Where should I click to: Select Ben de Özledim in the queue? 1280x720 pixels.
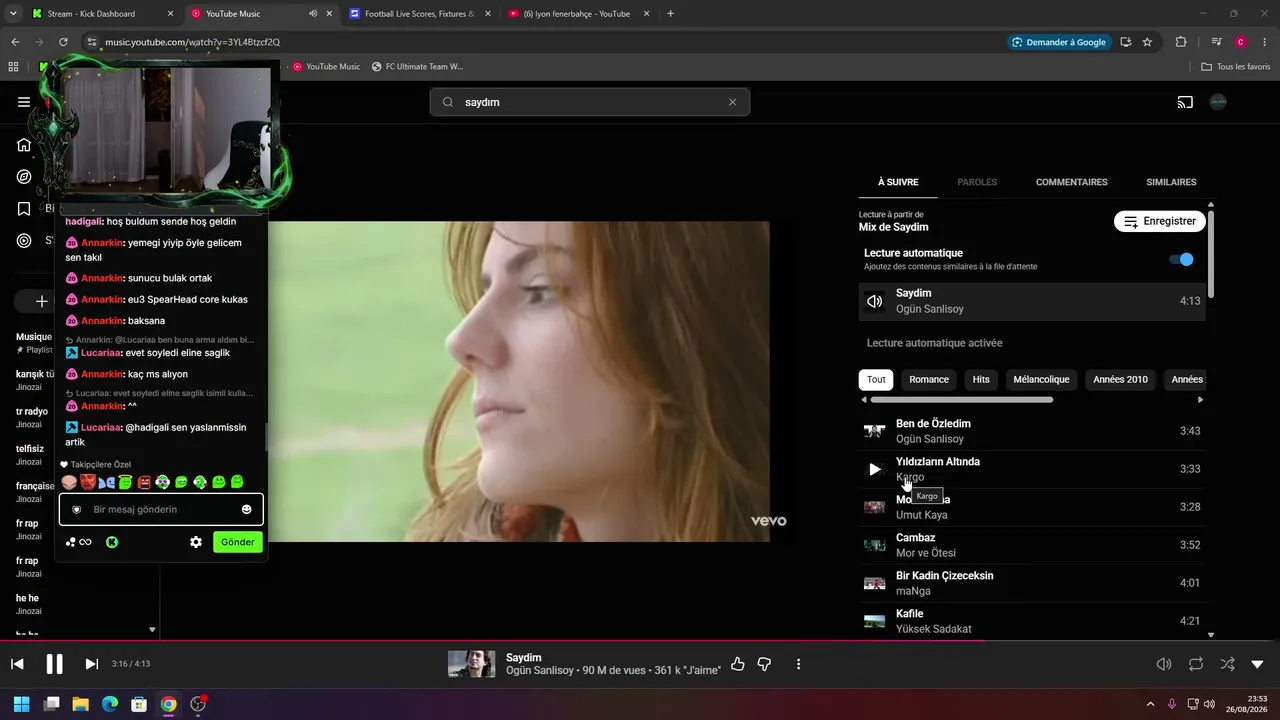pos(1032,431)
